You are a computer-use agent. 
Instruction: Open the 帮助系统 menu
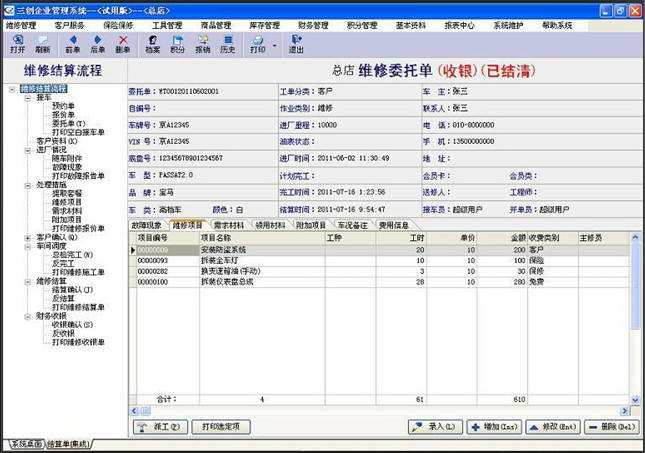[557, 26]
